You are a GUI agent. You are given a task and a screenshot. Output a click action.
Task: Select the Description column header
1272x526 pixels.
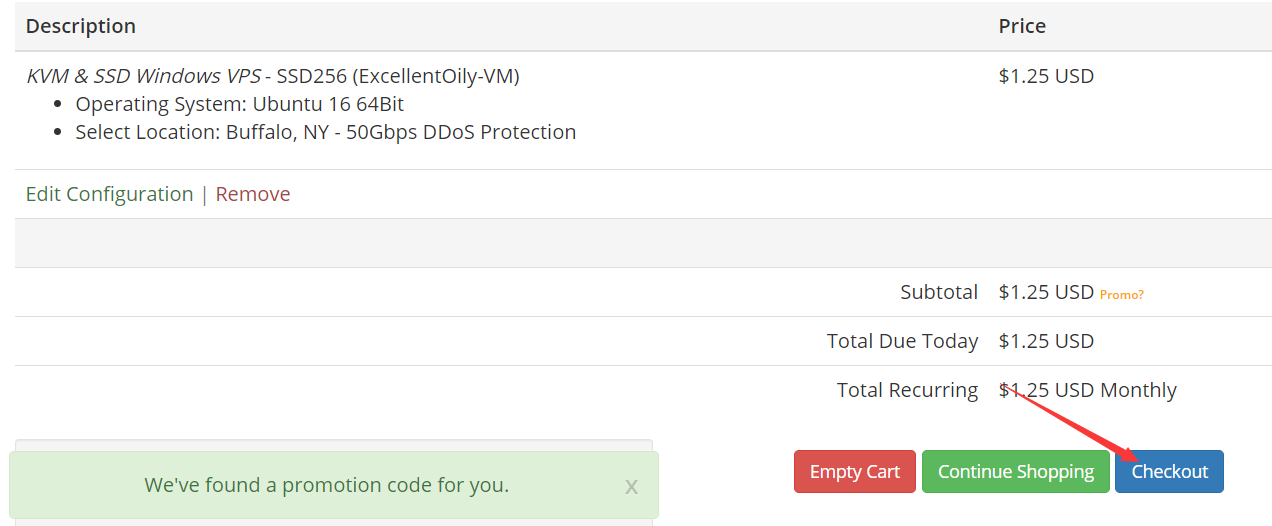pyautogui.click(x=81, y=26)
